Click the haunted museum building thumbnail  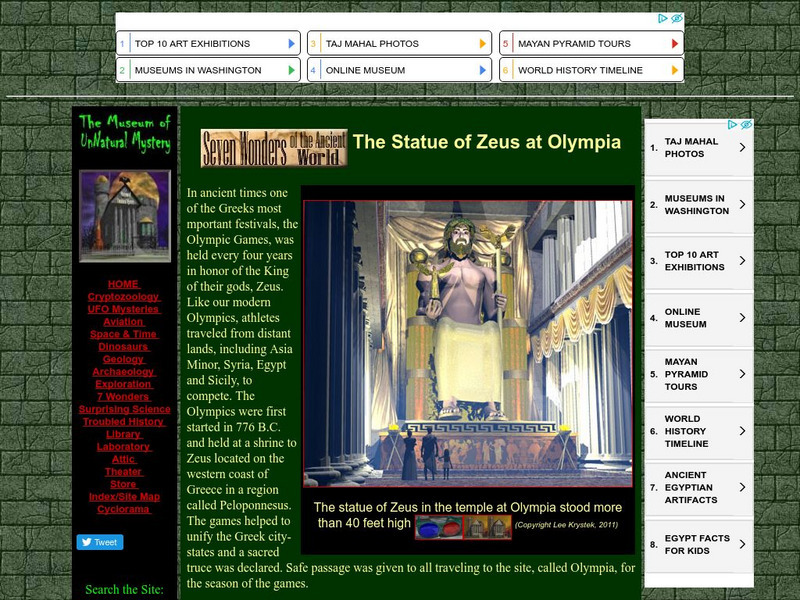(125, 216)
